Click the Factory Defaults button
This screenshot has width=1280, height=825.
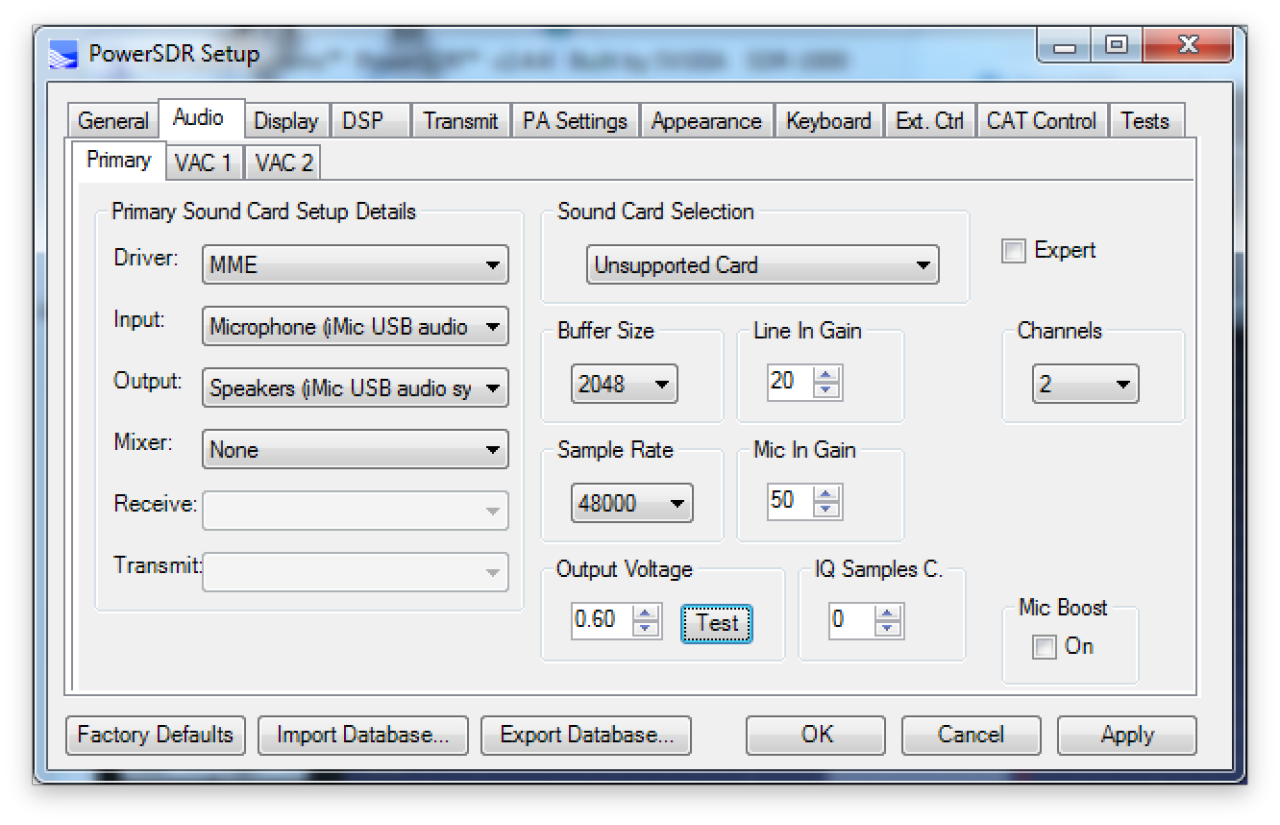[155, 735]
